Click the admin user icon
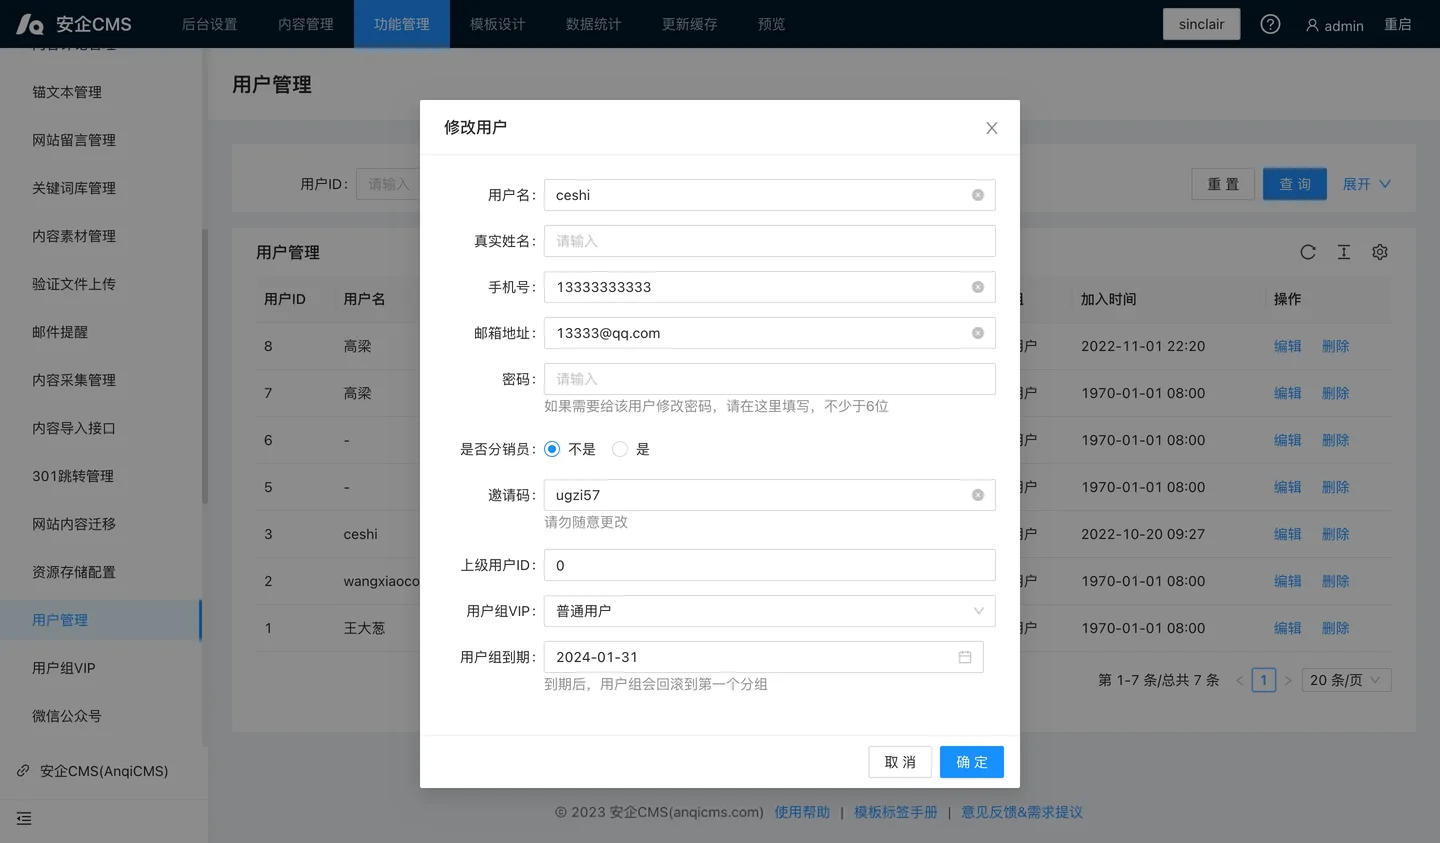Screen dimensions: 1440x843 (1312, 25)
